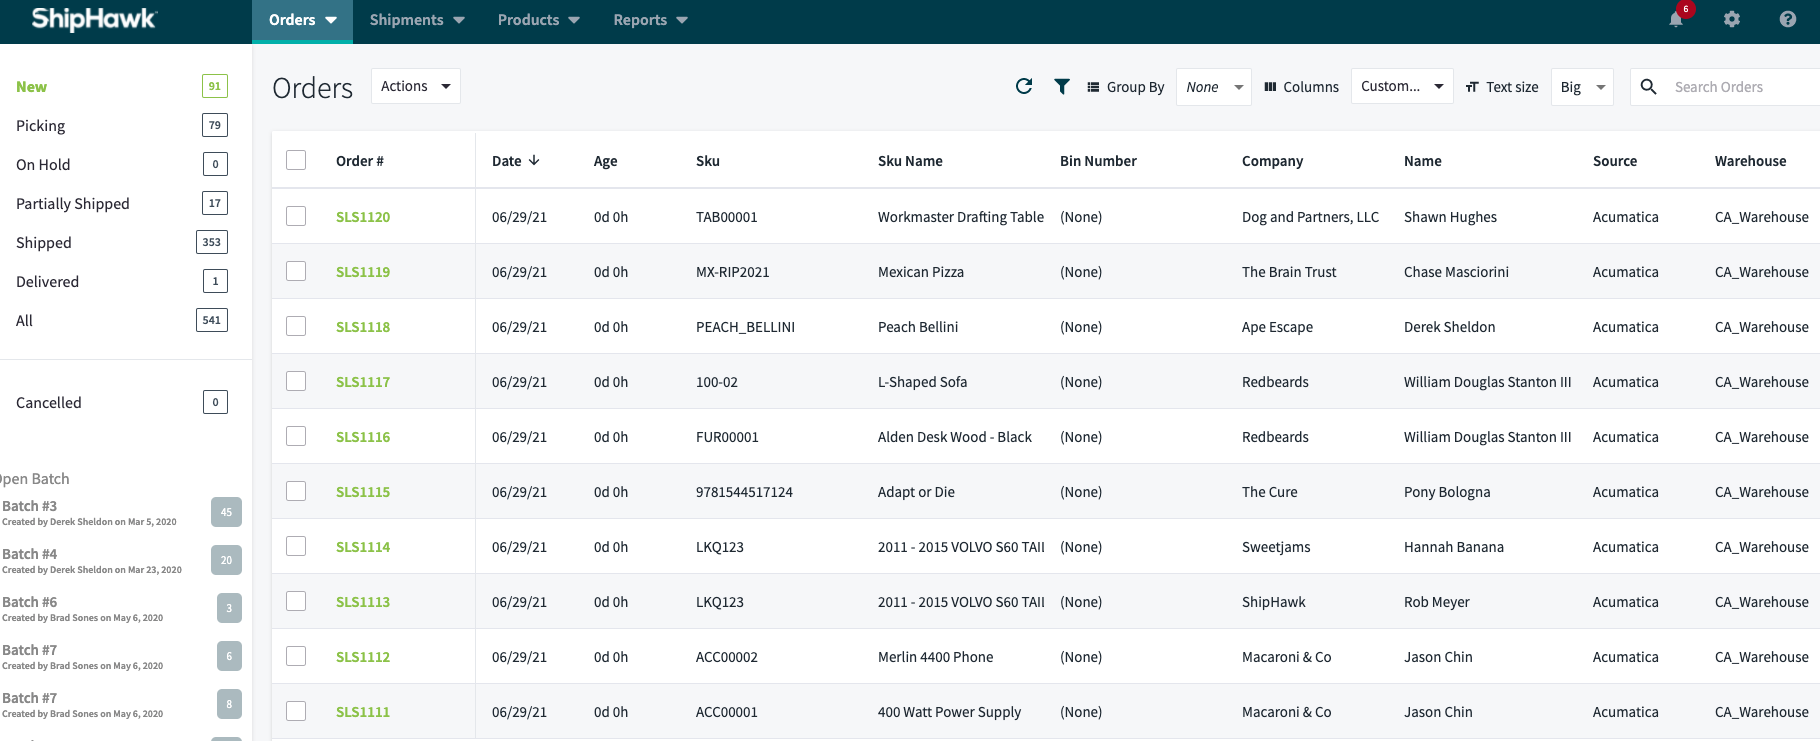The image size is (1820, 741).
Task: Click the Batch #4 count badge 20
Action: pos(226,560)
